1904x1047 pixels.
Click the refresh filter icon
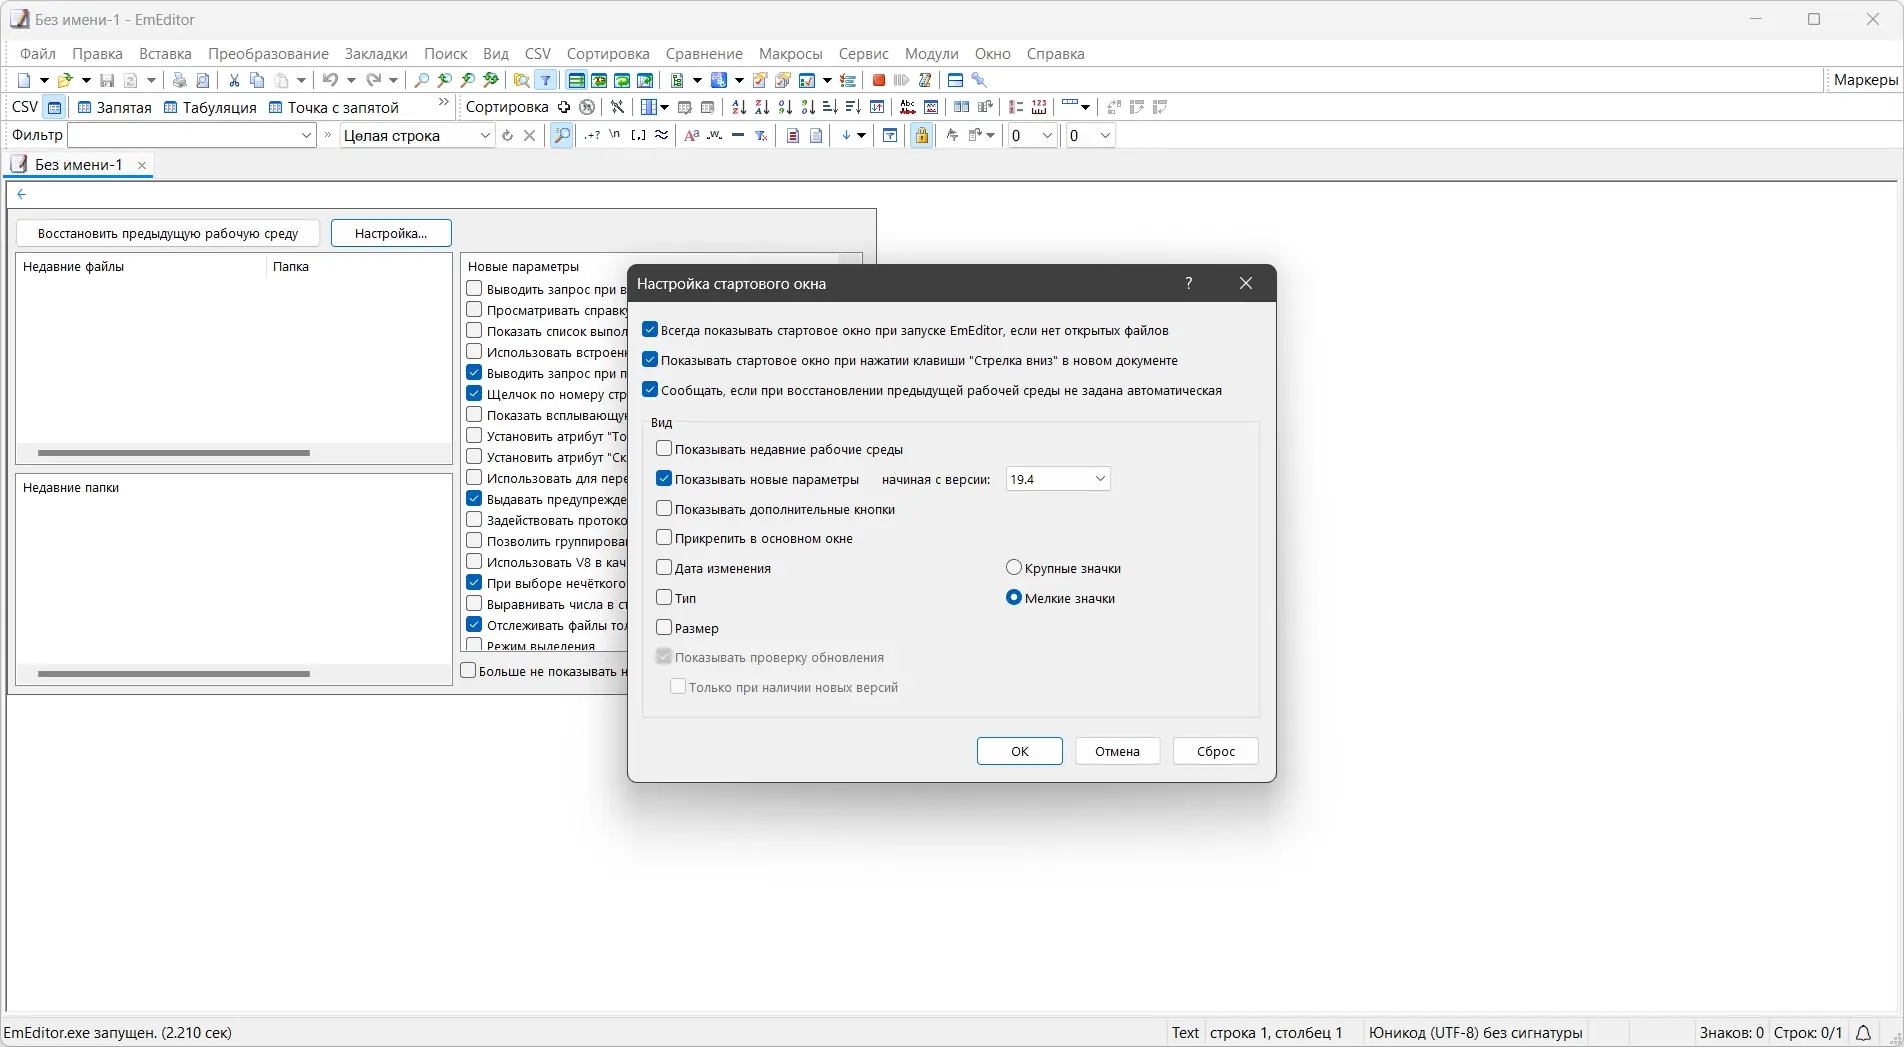pos(507,135)
